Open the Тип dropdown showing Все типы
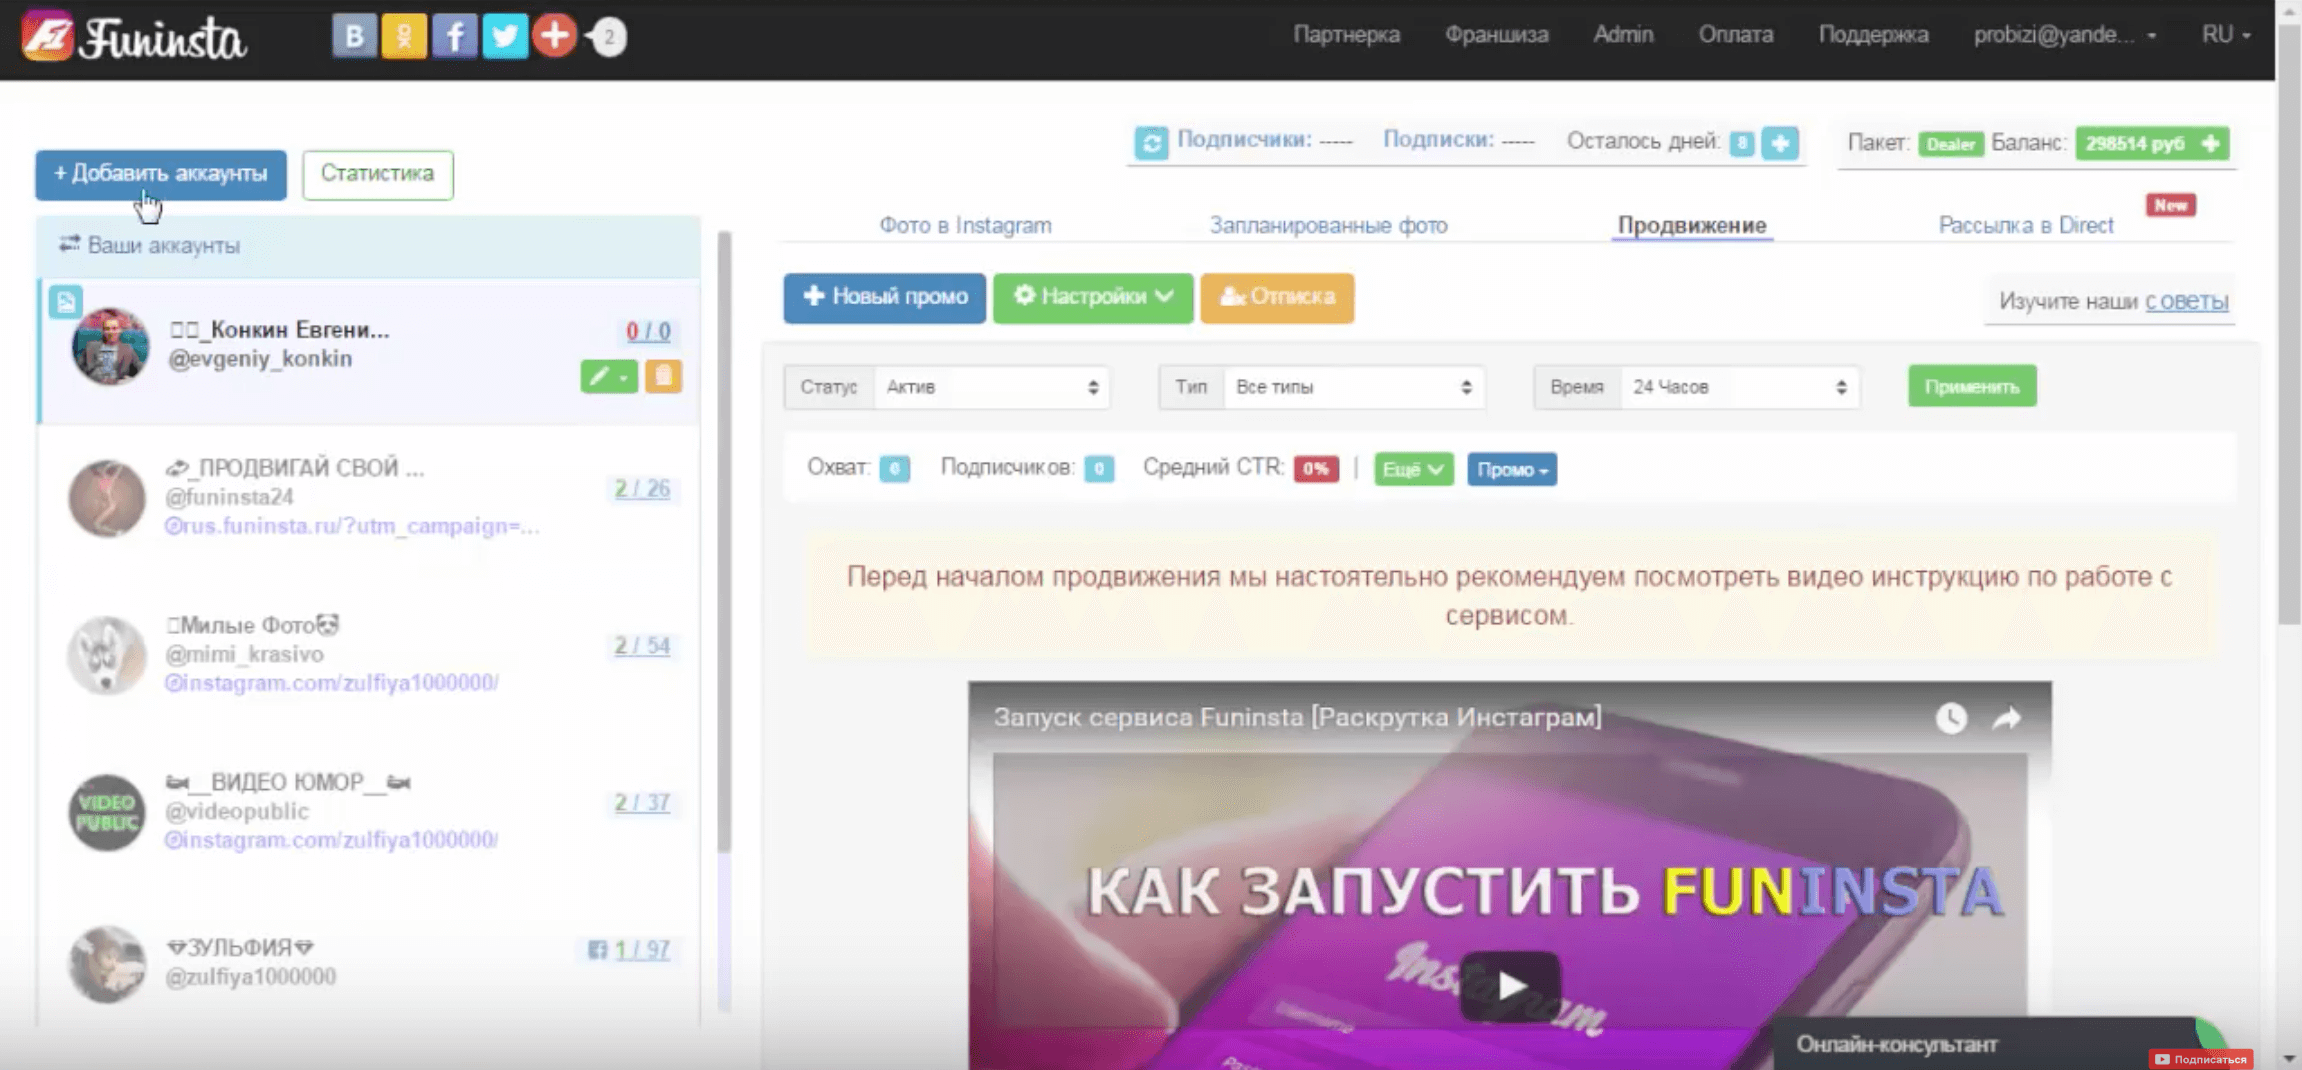The width and height of the screenshot is (2302, 1070). 1351,388
